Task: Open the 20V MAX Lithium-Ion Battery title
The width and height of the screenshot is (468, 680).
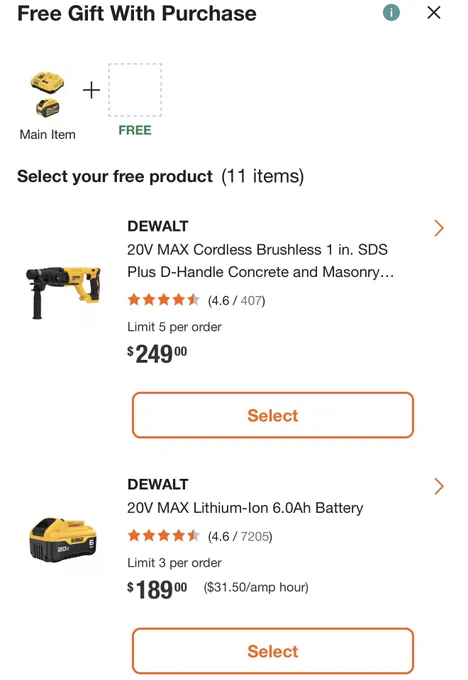Action: tap(245, 508)
